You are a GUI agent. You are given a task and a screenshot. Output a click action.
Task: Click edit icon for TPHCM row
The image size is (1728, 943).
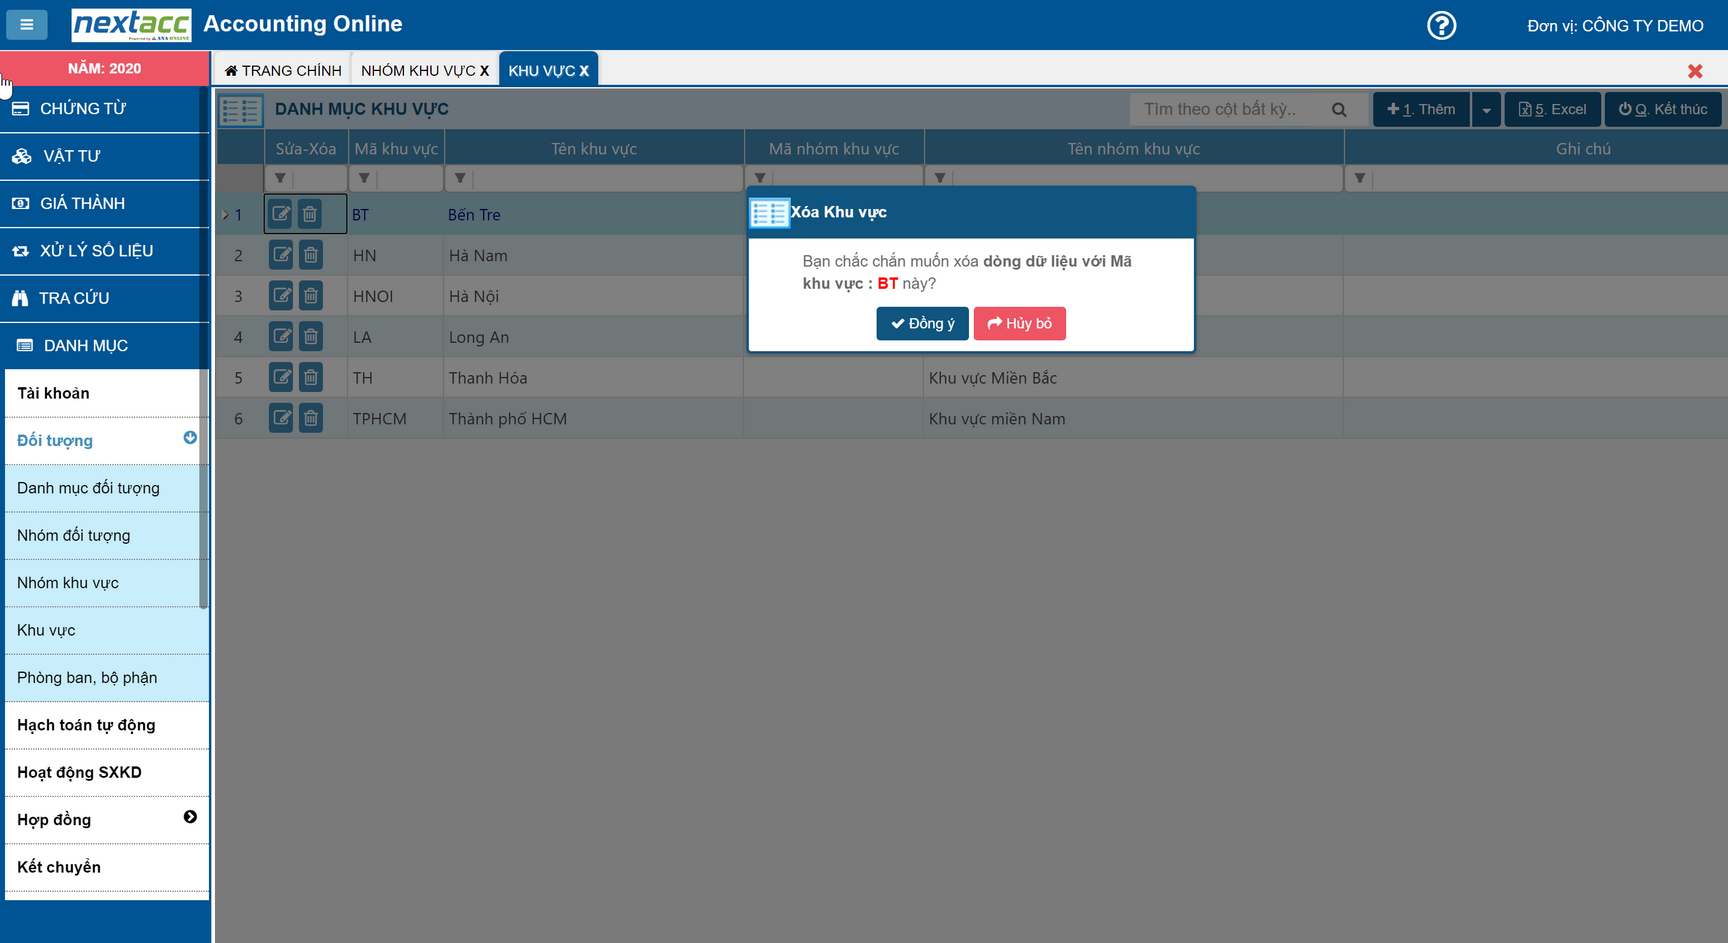(282, 418)
